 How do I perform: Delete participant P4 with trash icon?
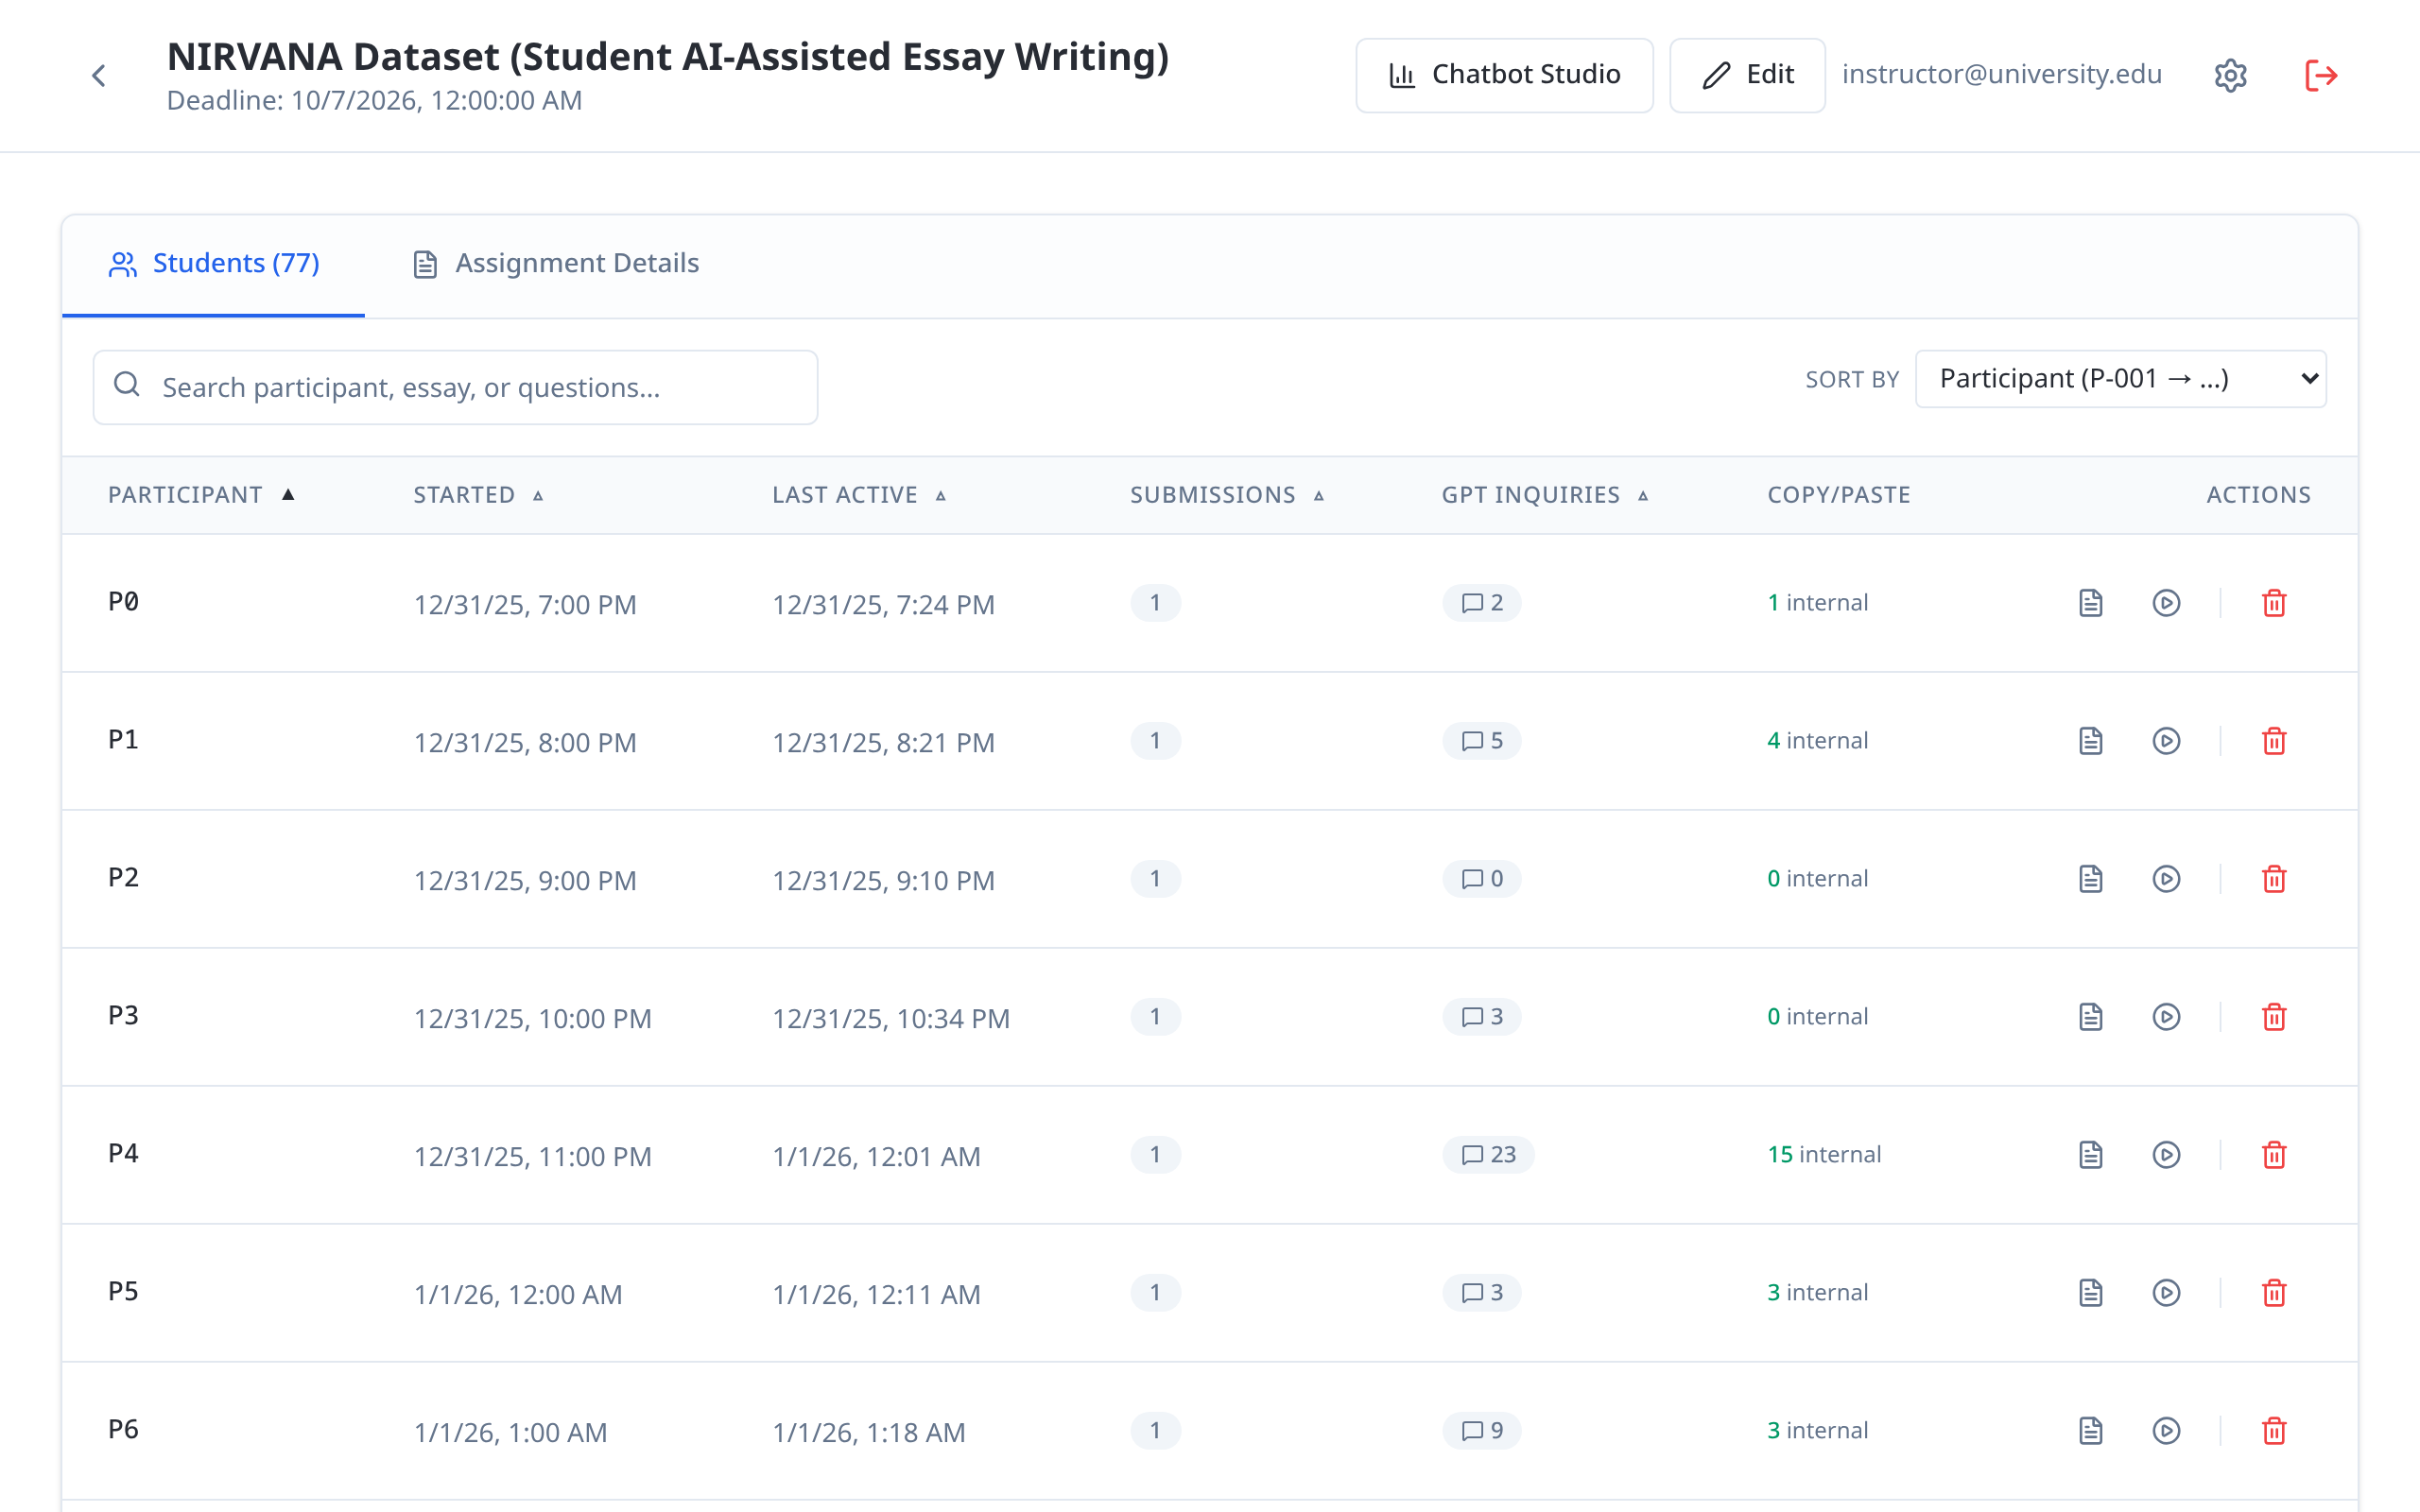(2274, 1155)
